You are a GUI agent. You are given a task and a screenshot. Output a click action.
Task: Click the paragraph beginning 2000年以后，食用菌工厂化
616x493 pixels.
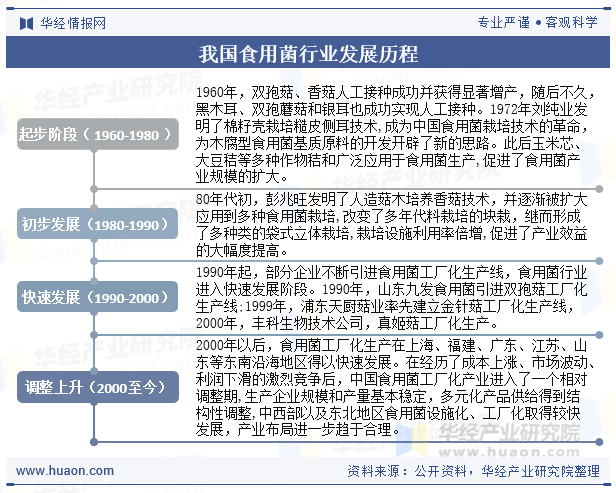395,387
